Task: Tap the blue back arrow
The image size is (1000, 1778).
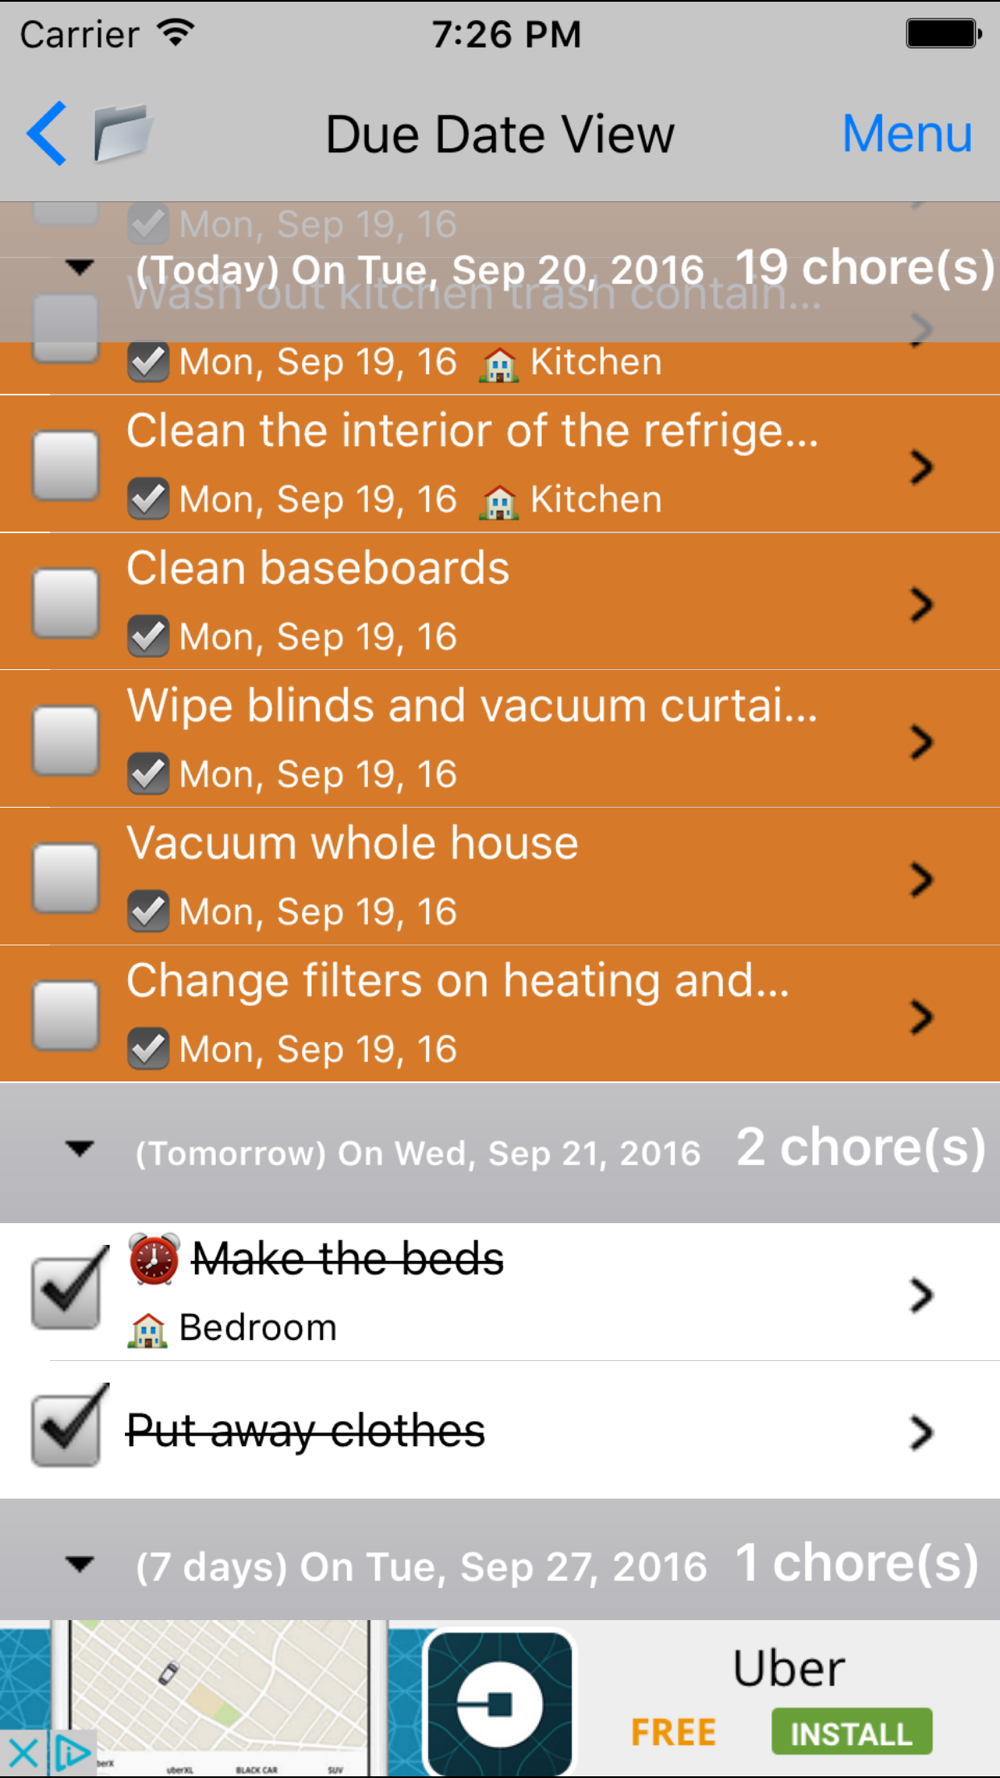Action: pos(47,133)
